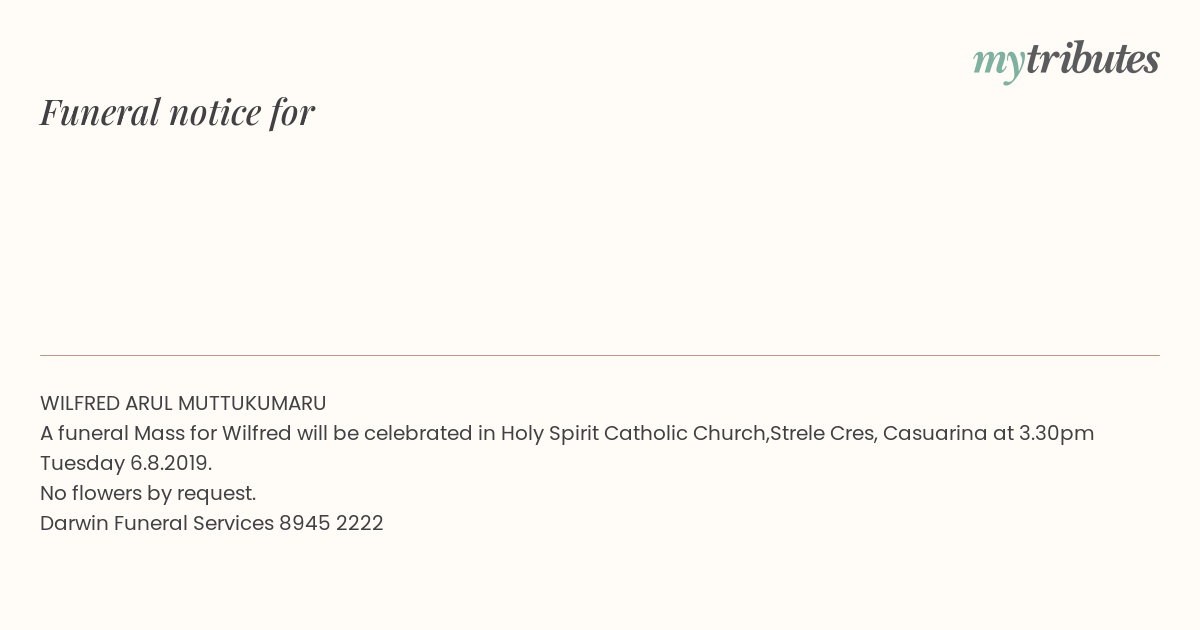Click the green "my" part of logo

pos(998,64)
